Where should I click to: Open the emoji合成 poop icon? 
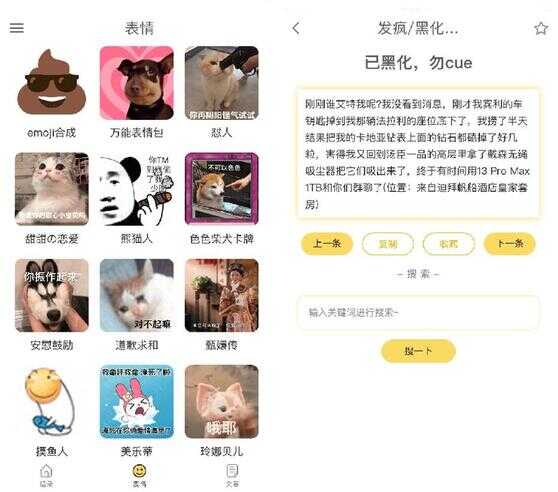[52, 83]
